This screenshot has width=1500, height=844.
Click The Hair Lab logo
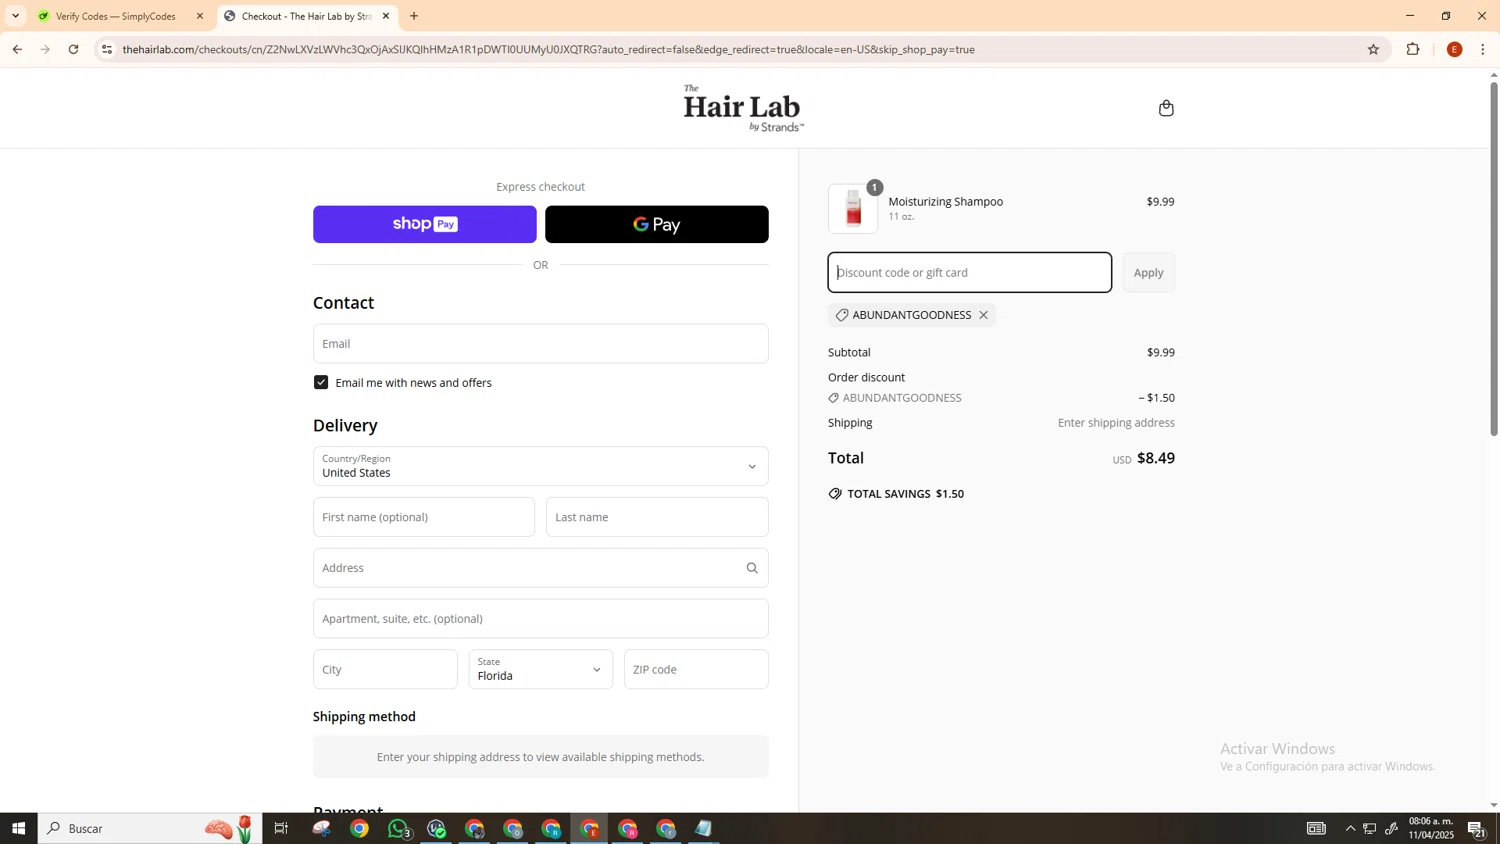[x=743, y=108]
